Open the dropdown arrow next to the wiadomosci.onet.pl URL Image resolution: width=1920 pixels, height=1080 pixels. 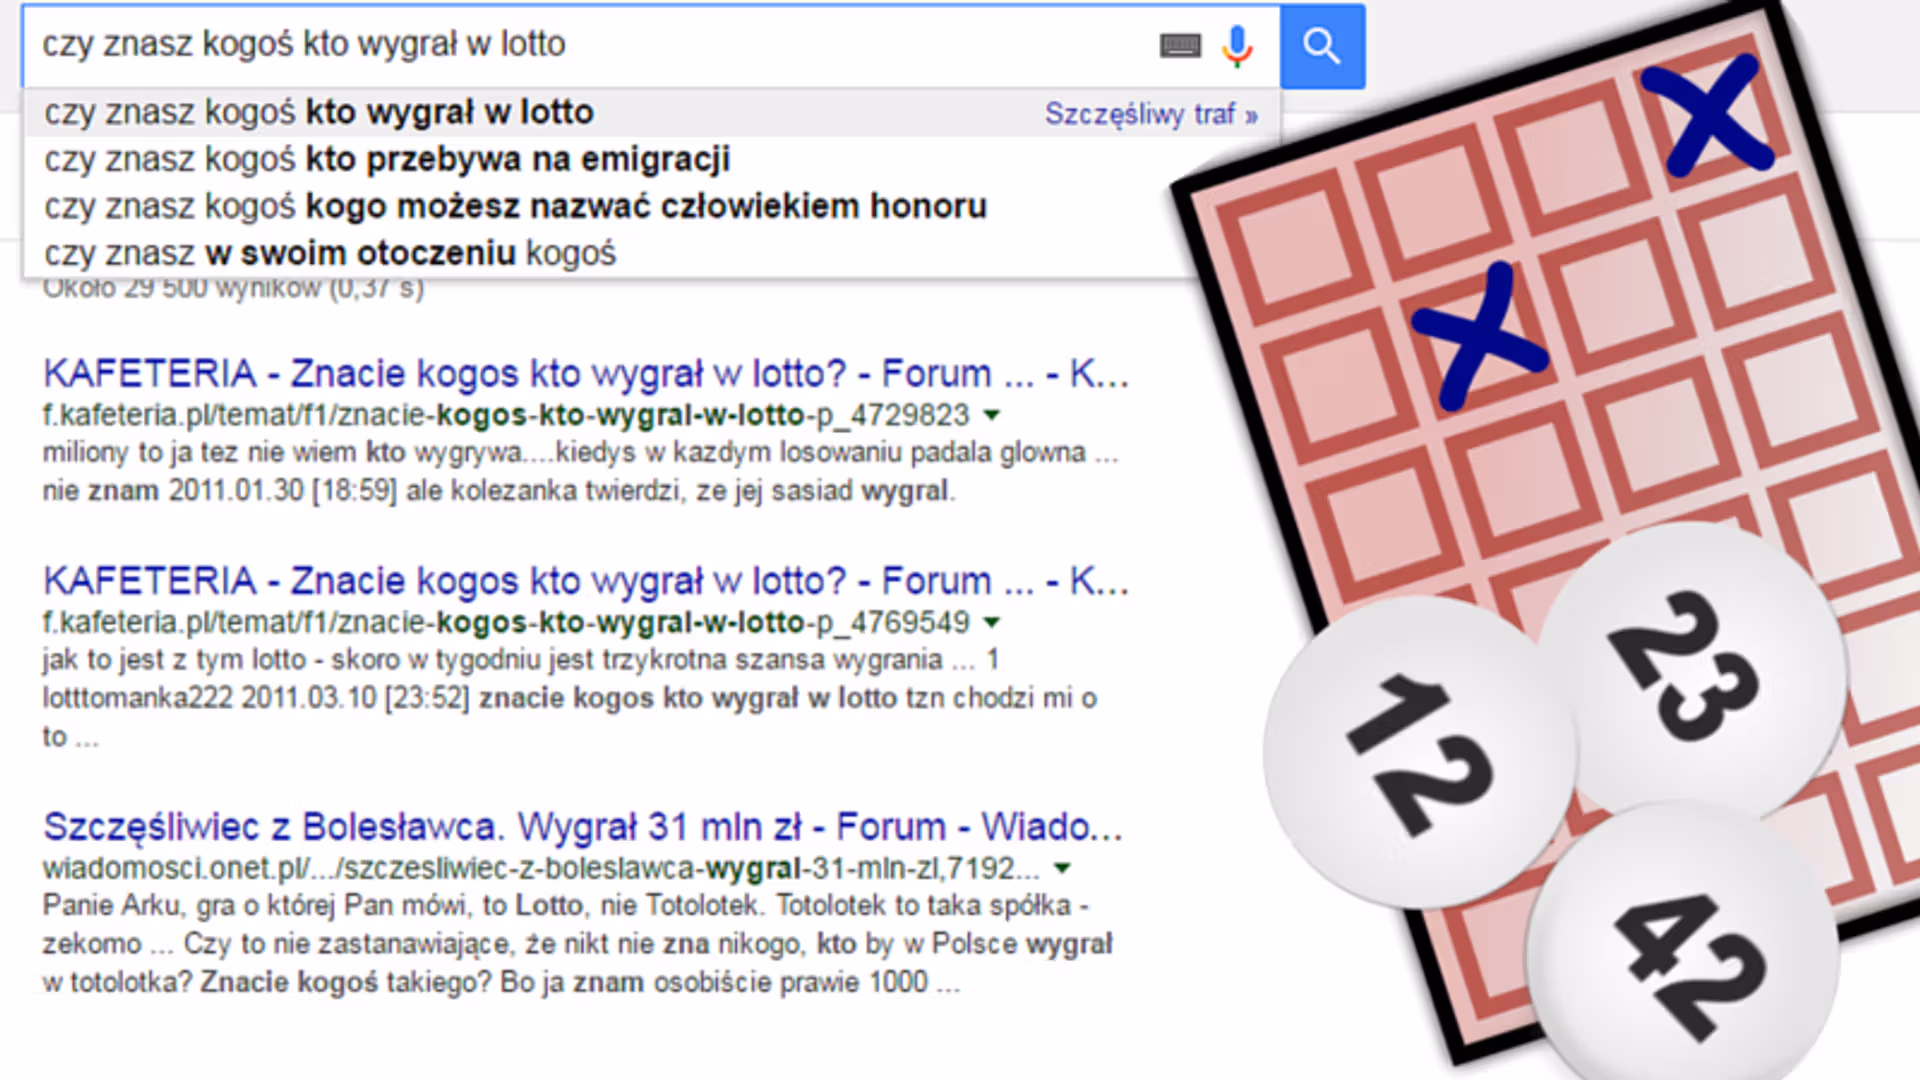click(x=1063, y=868)
